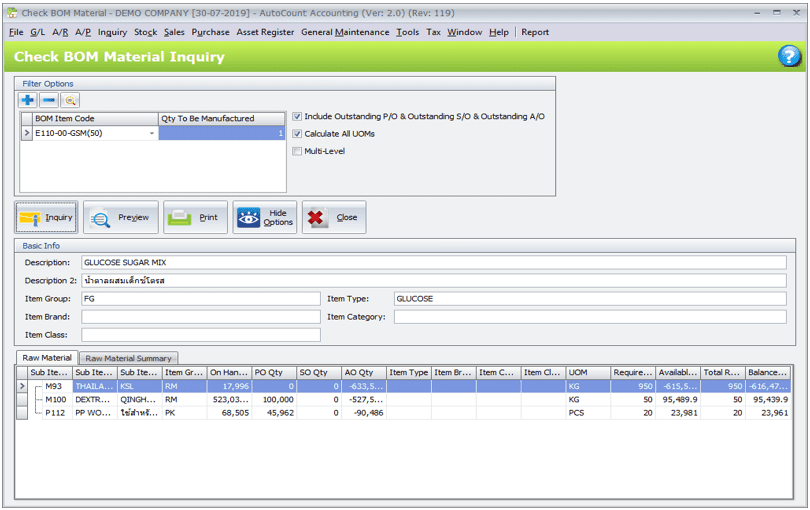Close the inquiry with red X button

coord(334,217)
